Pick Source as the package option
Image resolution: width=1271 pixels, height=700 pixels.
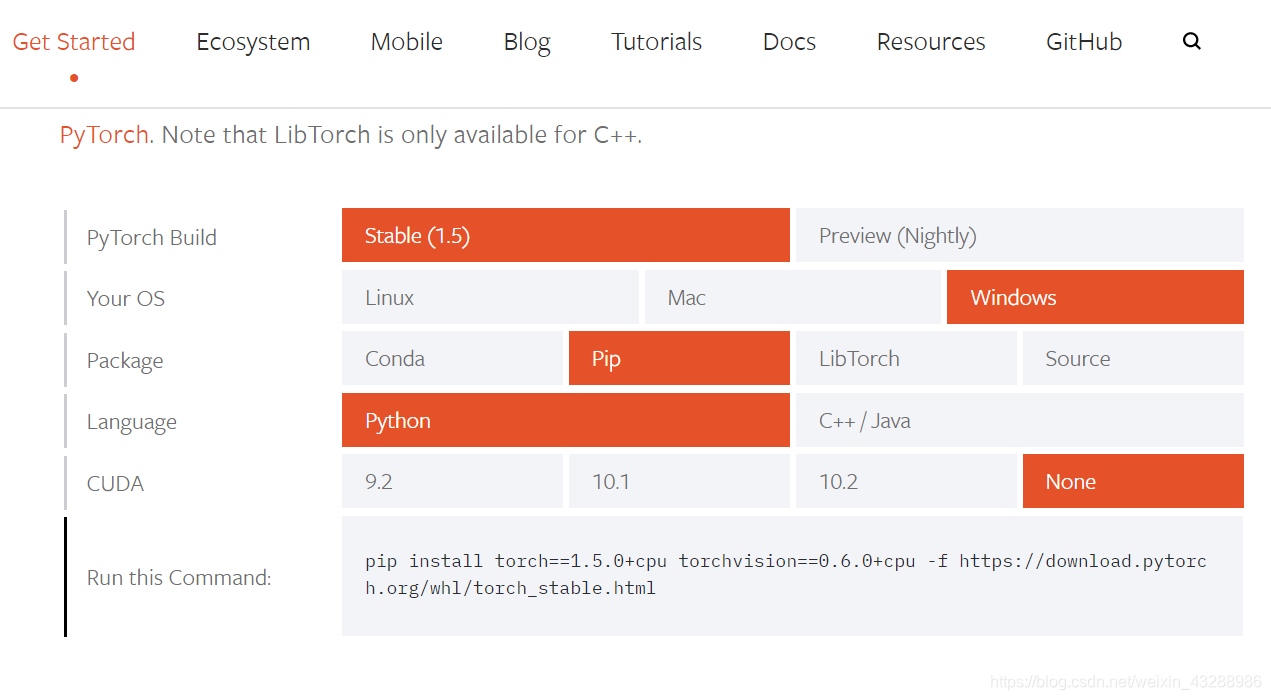(1133, 358)
